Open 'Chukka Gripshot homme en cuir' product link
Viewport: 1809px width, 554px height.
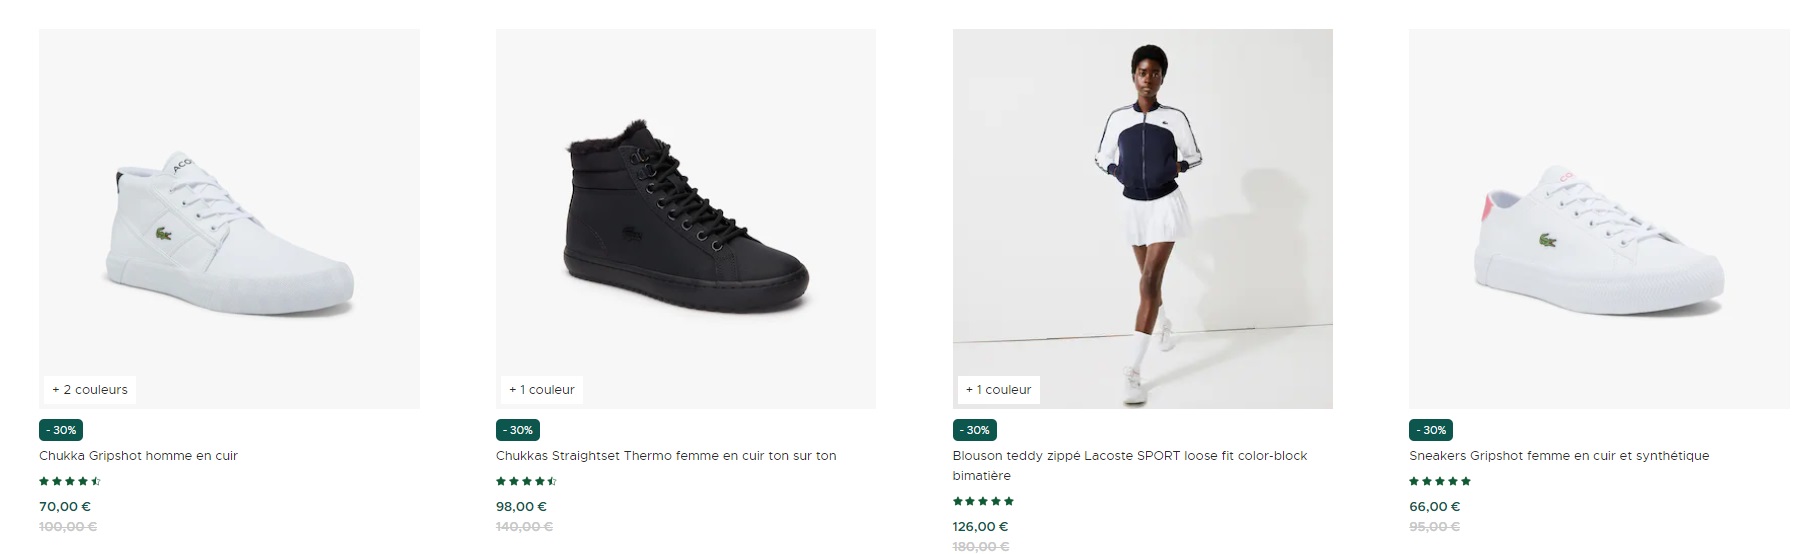[138, 456]
